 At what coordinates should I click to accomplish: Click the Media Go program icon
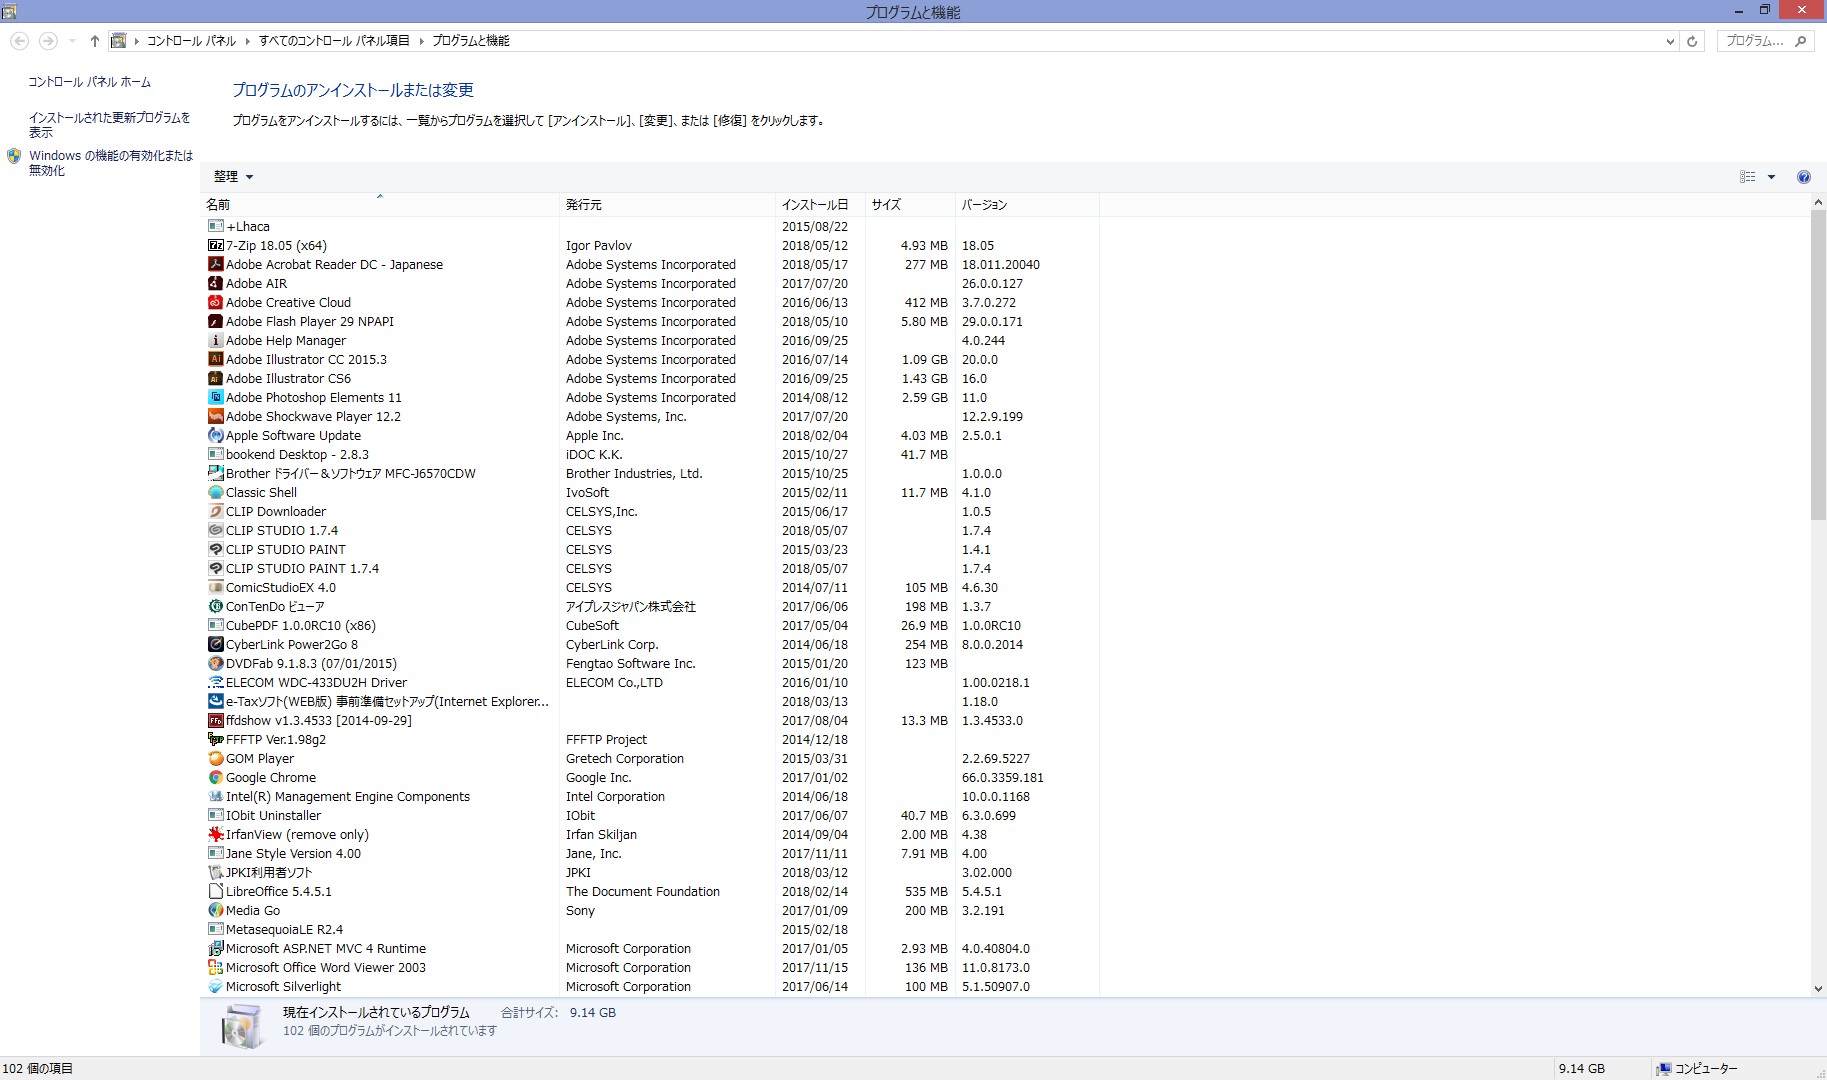215,910
